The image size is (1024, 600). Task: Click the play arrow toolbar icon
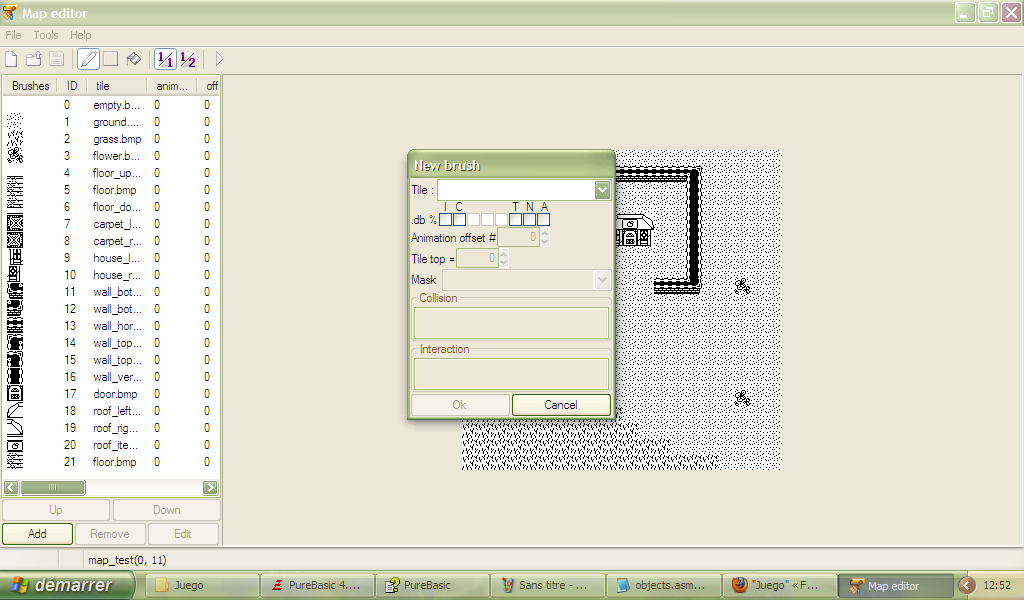point(219,59)
